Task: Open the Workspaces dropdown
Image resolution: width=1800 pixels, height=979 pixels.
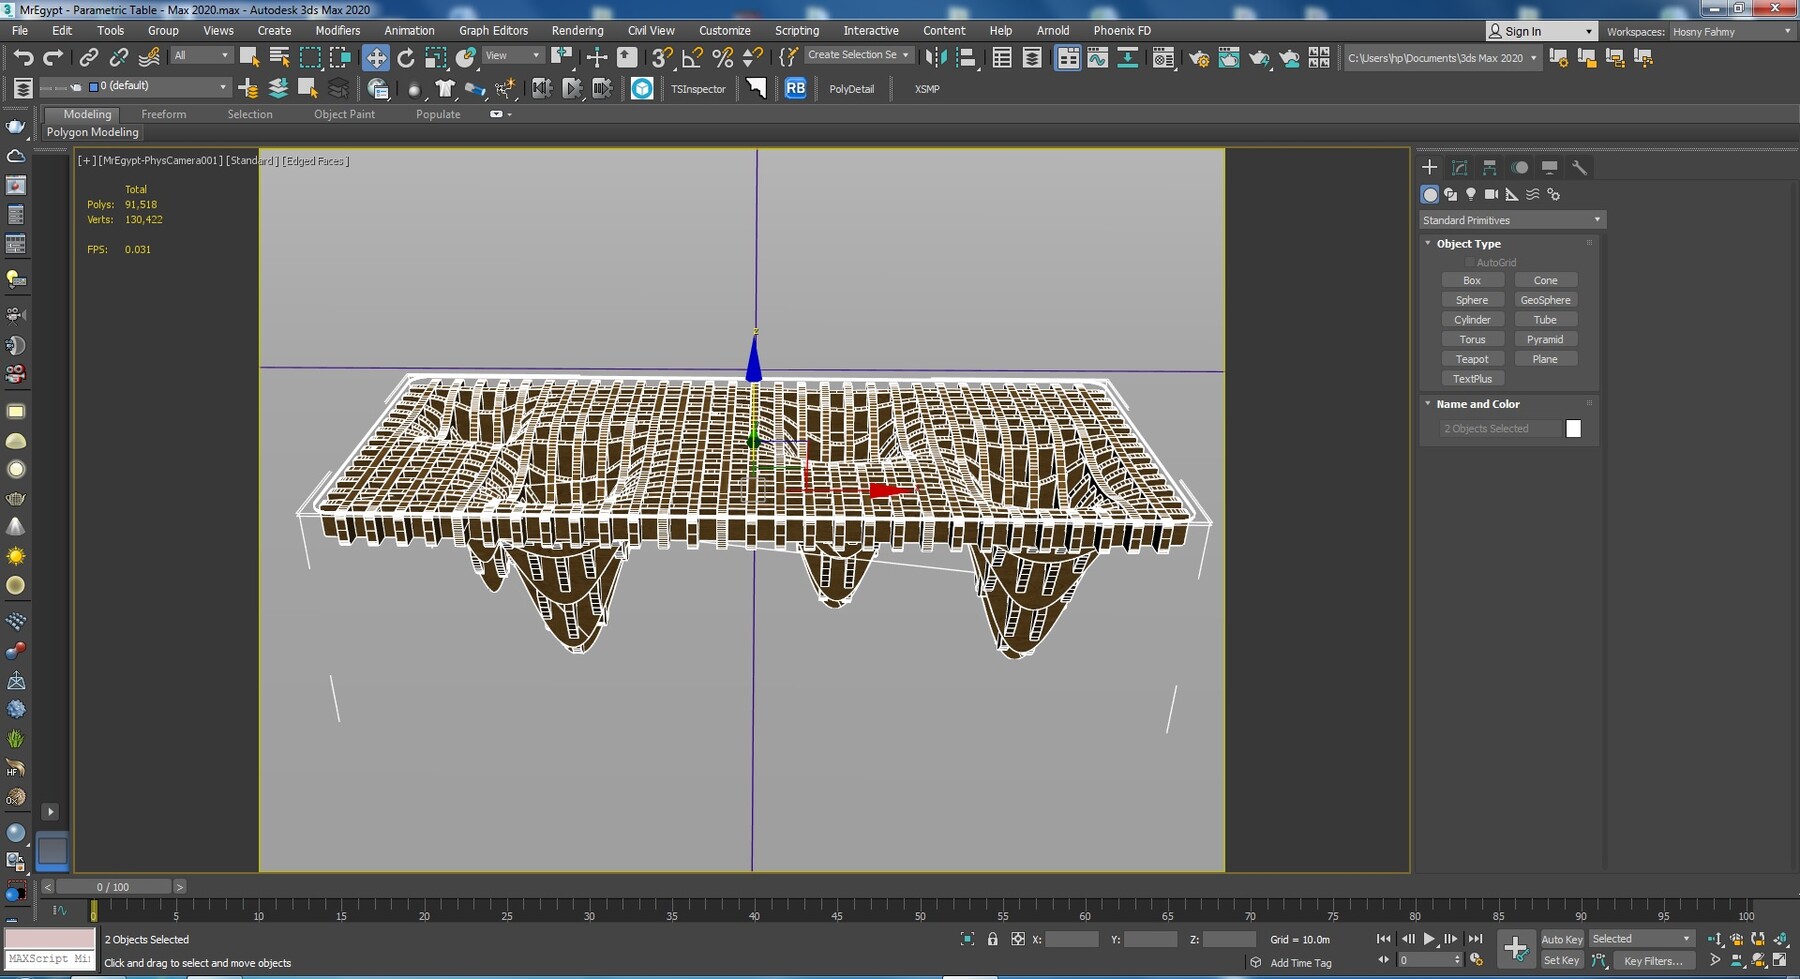Action: click(1732, 31)
